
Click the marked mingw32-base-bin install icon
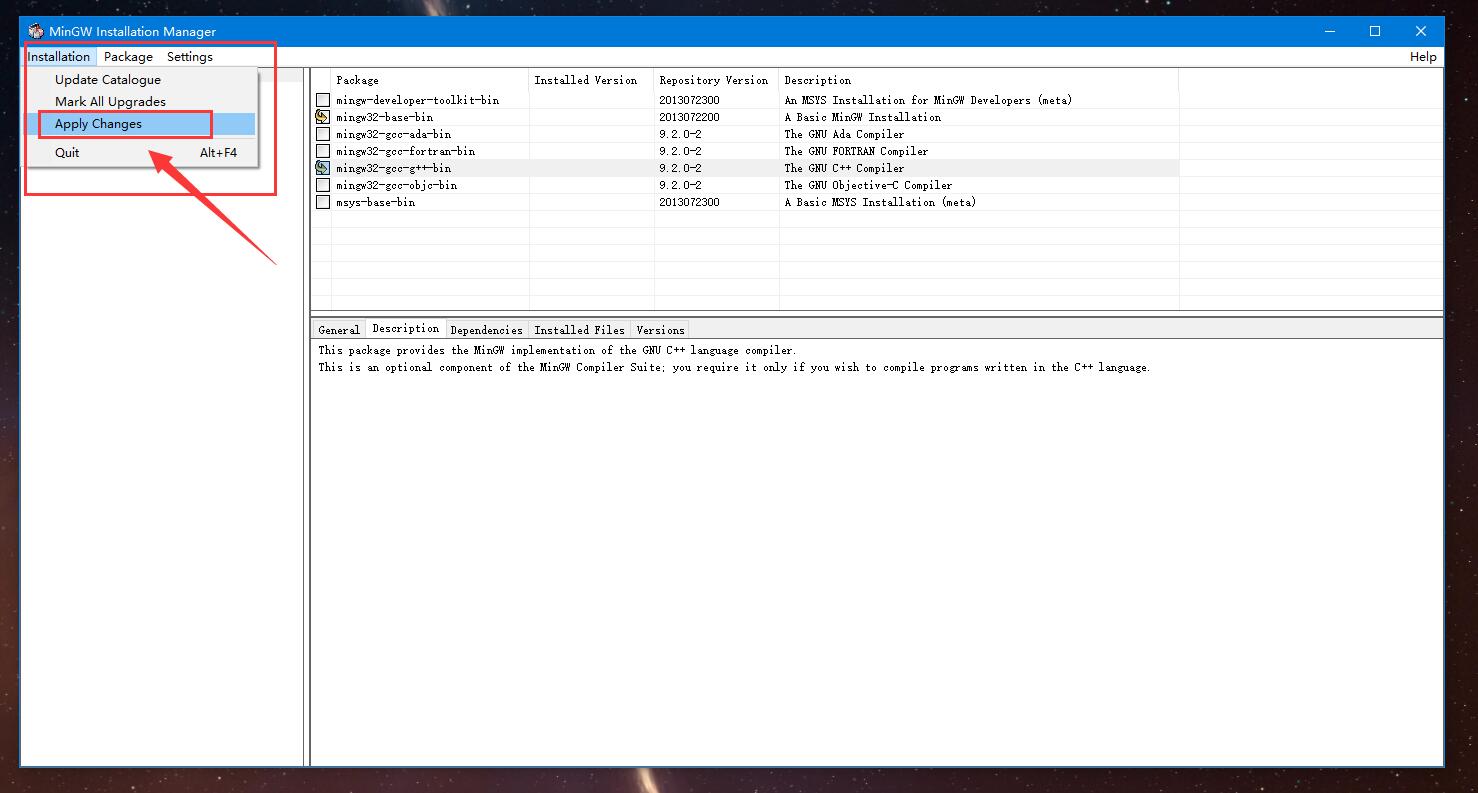click(x=322, y=117)
